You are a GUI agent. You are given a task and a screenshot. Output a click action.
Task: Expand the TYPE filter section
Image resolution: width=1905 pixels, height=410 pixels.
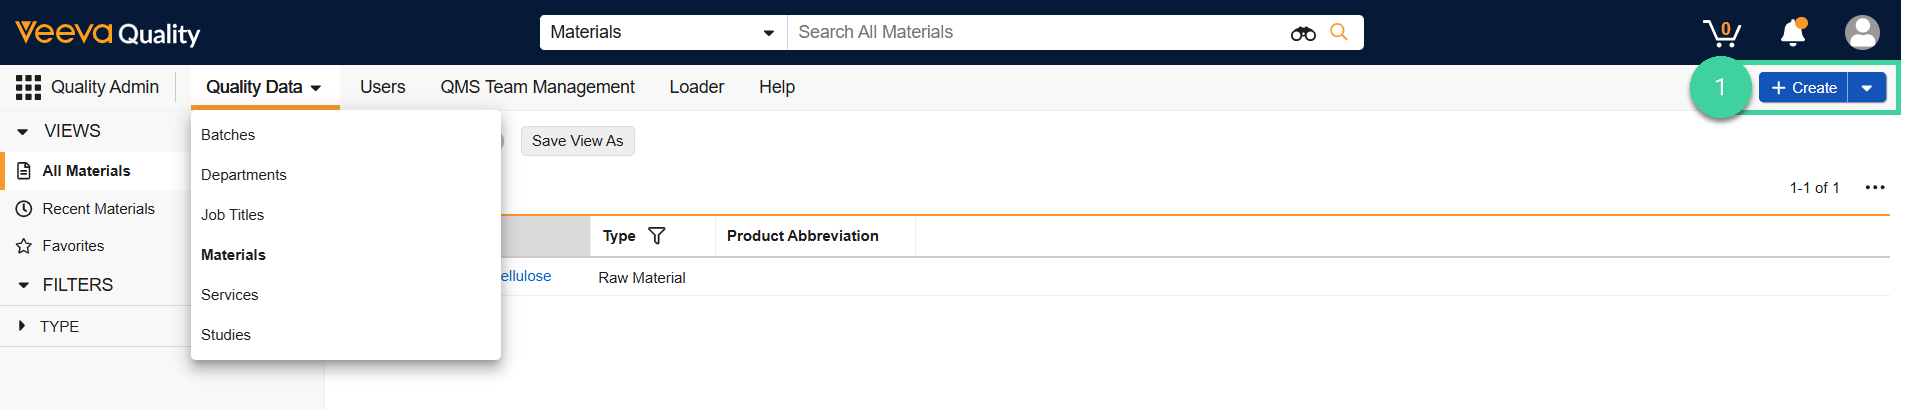[22, 326]
